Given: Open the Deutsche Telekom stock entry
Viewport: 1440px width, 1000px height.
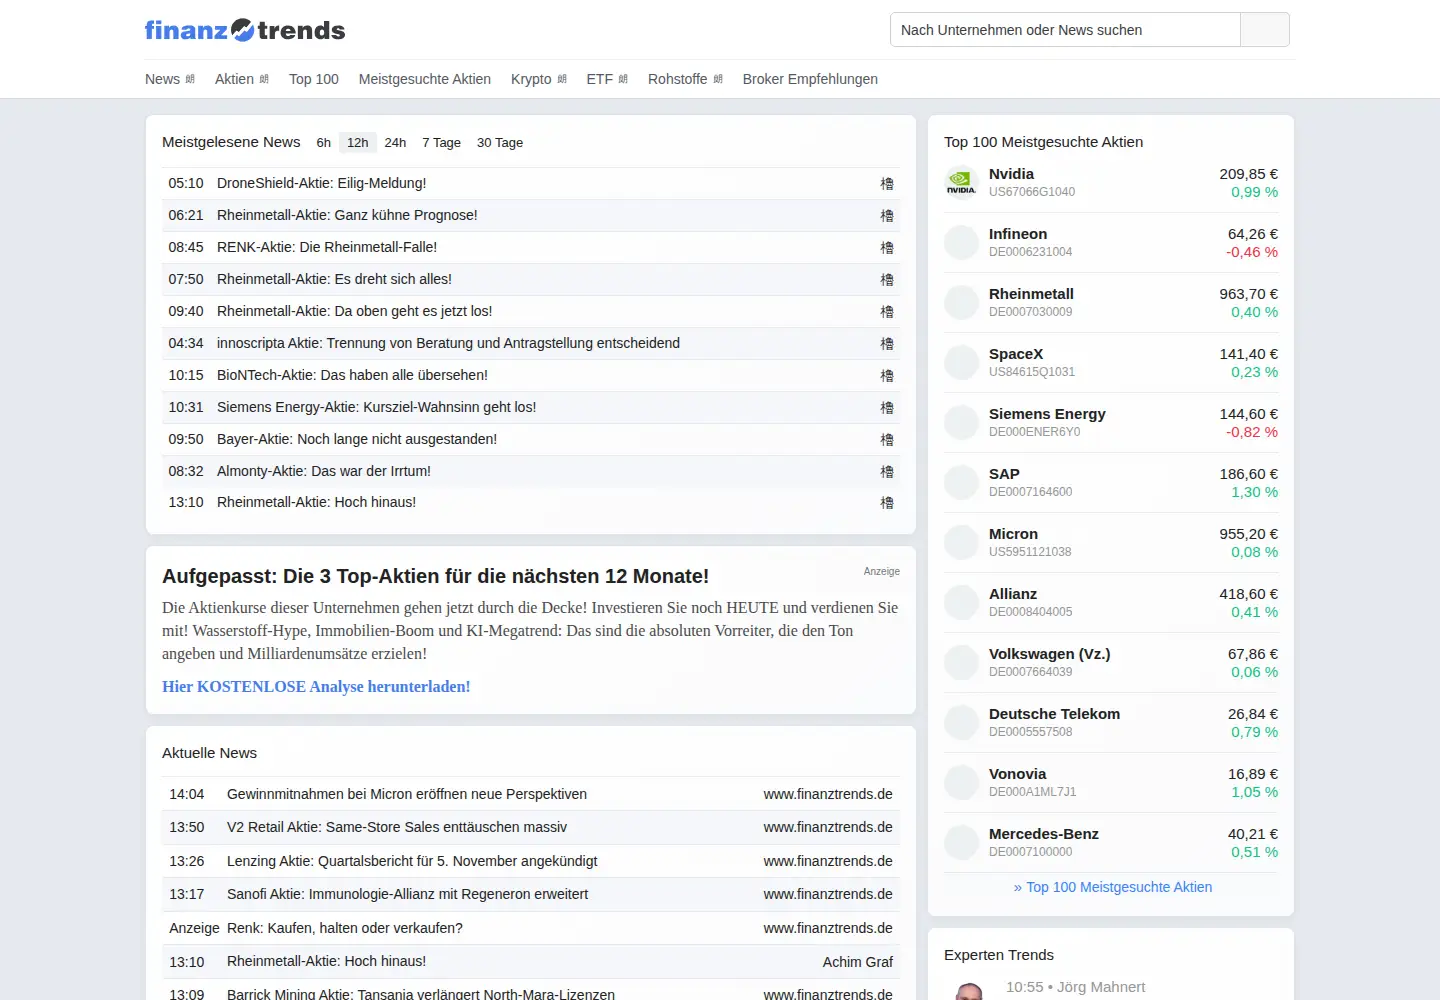Looking at the screenshot, I should [1111, 722].
